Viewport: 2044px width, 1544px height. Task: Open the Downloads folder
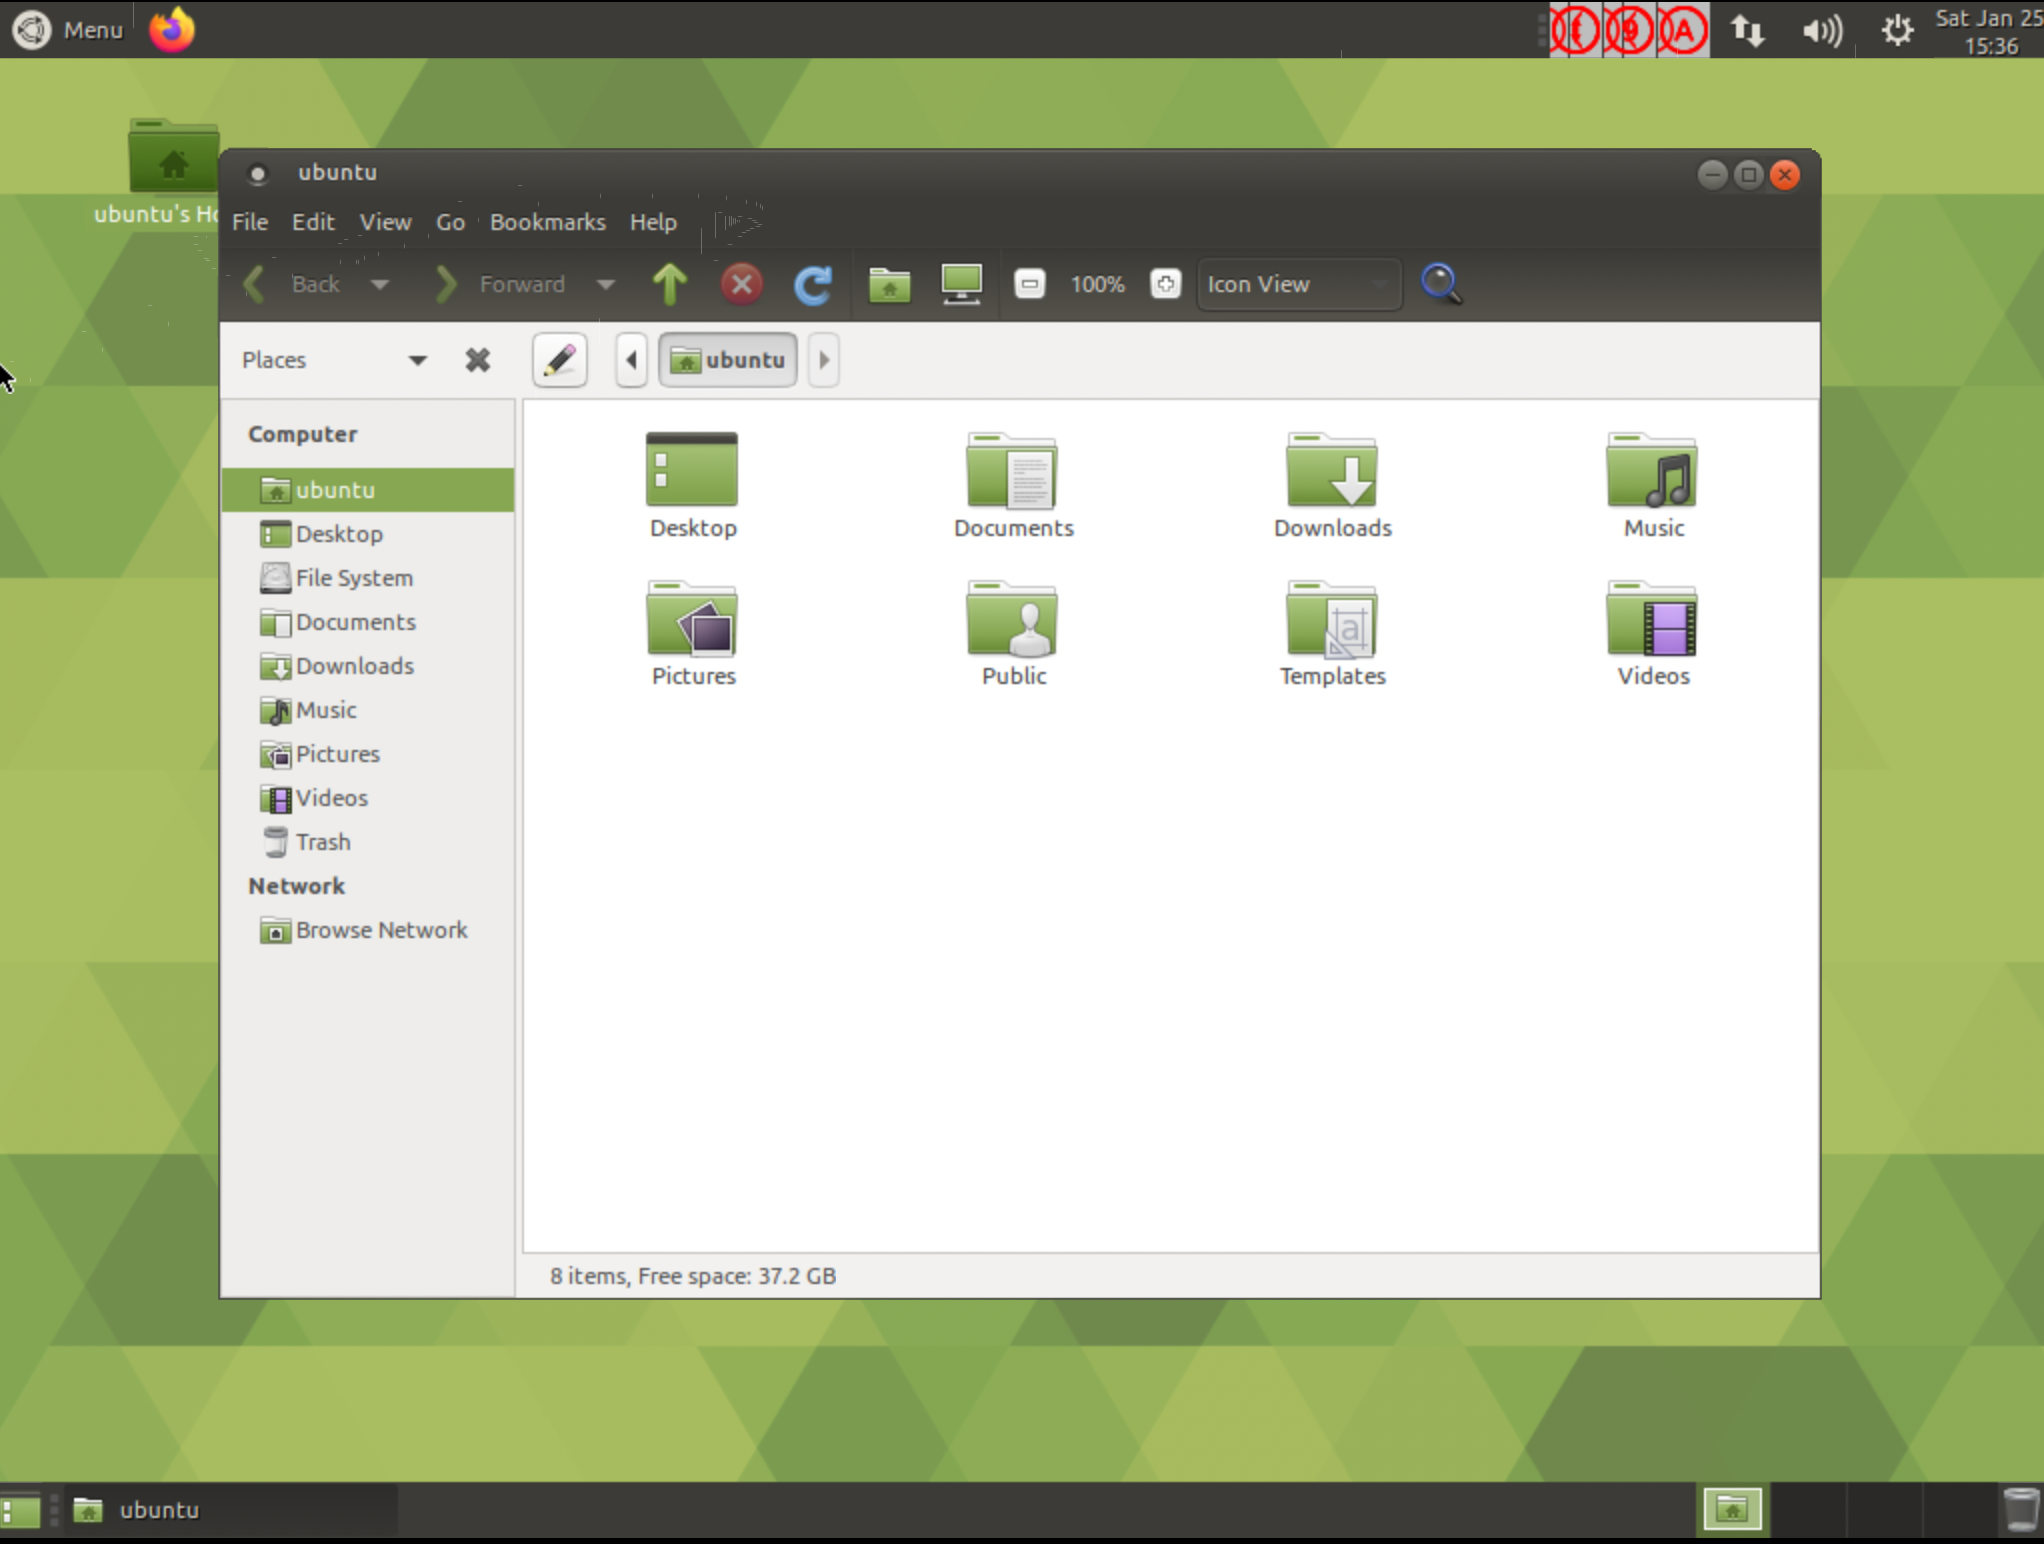coord(1330,483)
